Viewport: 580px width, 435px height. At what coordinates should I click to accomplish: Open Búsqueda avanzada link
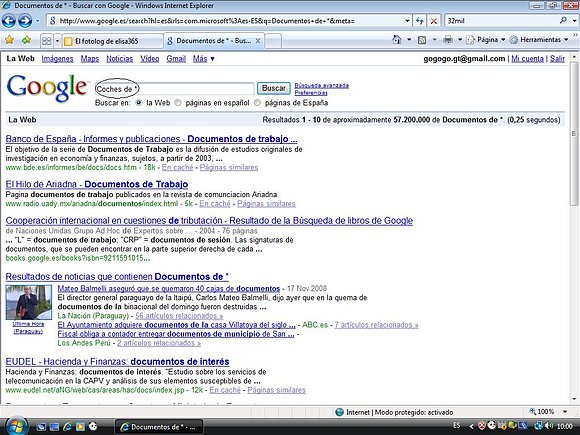[321, 85]
